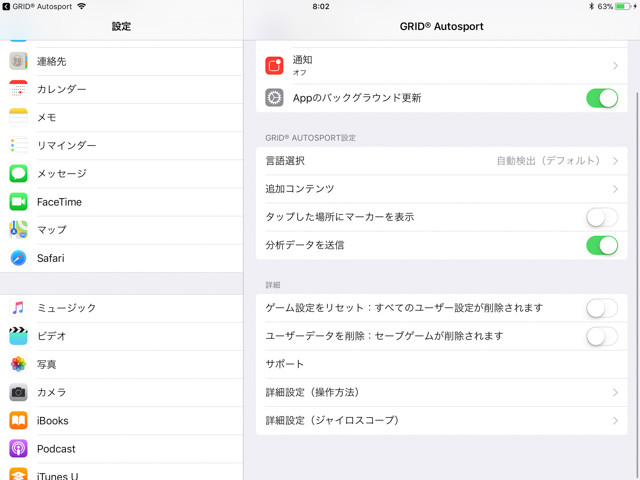Tap 63% battery percentage text
640x480 pixels.
pyautogui.click(x=605, y=6)
